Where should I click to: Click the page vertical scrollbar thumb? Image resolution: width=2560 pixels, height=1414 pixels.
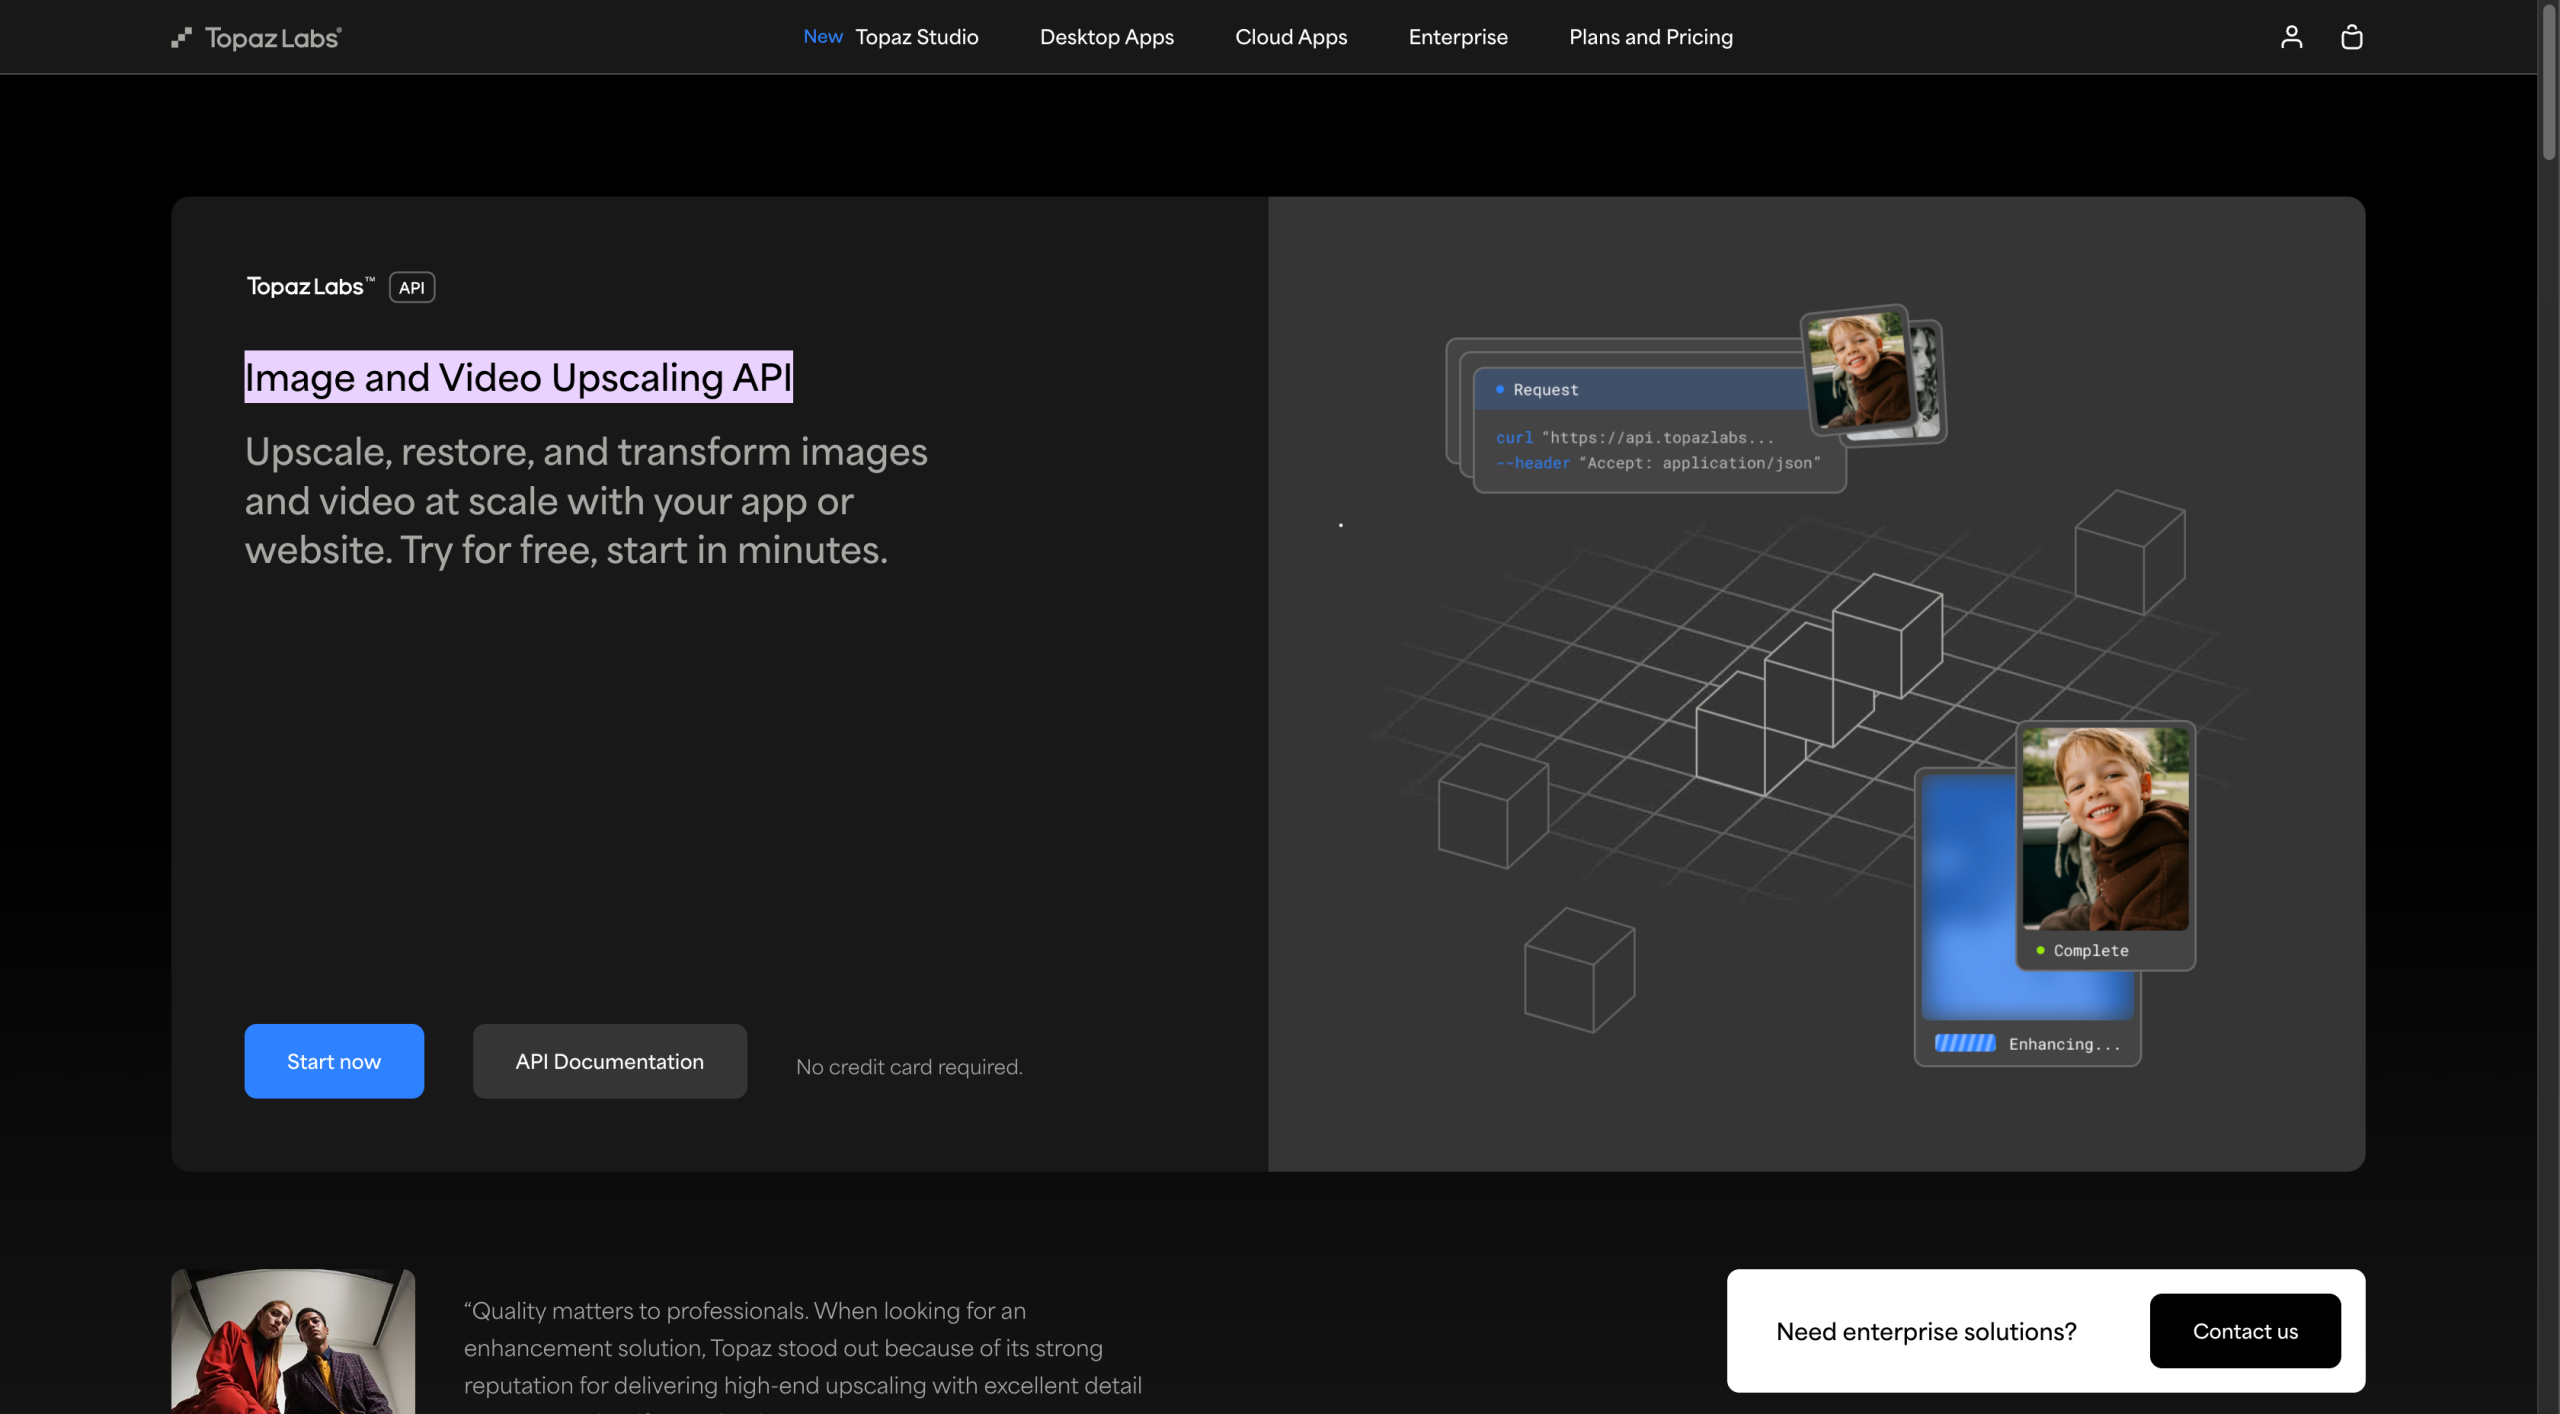click(x=2548, y=80)
